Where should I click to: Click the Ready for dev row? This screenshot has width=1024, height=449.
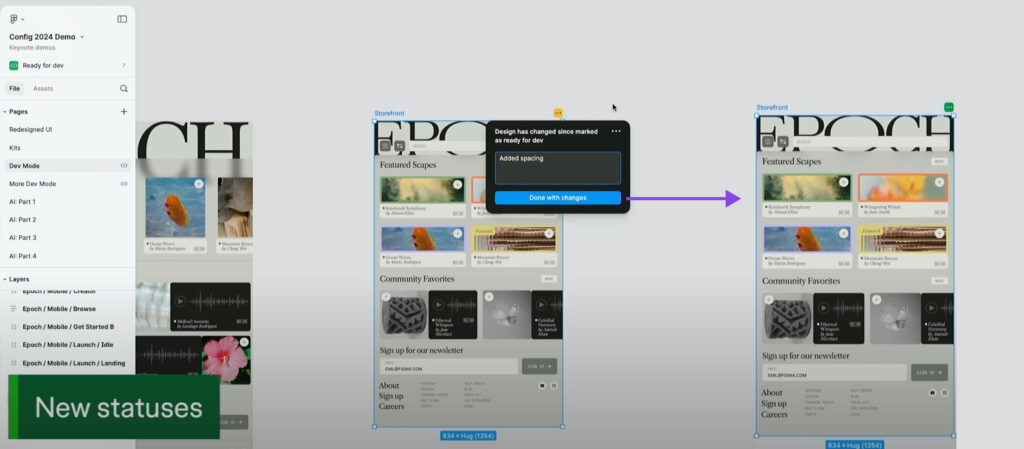[x=67, y=65]
